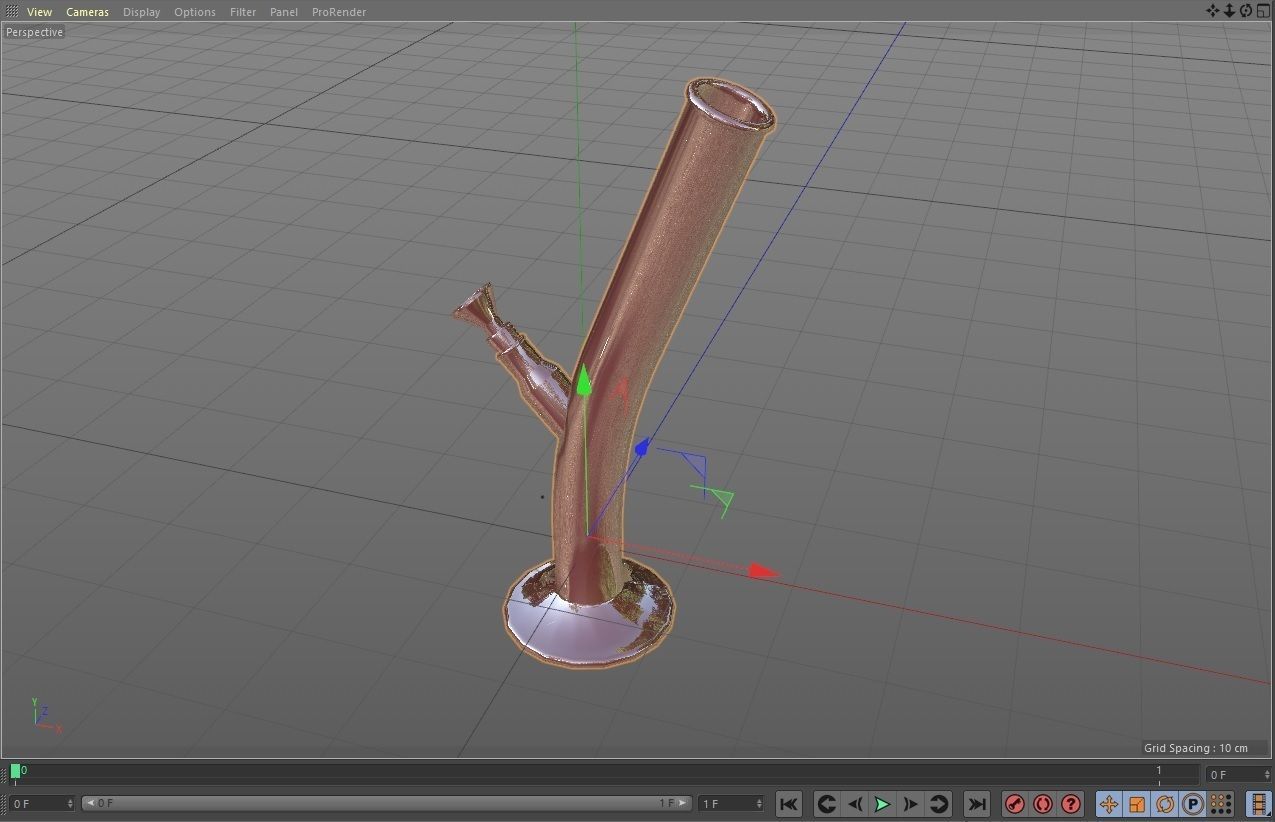Go to start of animation
The width and height of the screenshot is (1275, 822).
pos(788,804)
